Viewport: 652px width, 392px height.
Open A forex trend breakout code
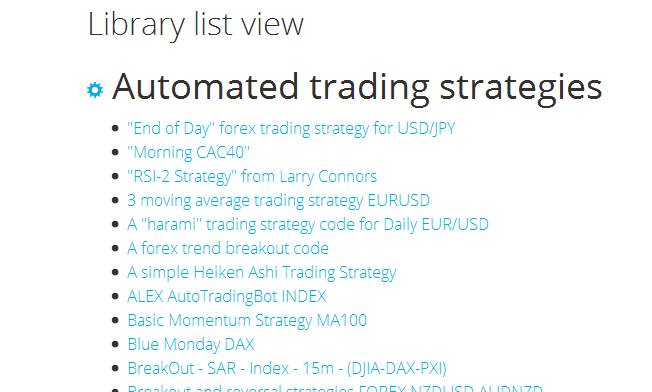point(228,248)
